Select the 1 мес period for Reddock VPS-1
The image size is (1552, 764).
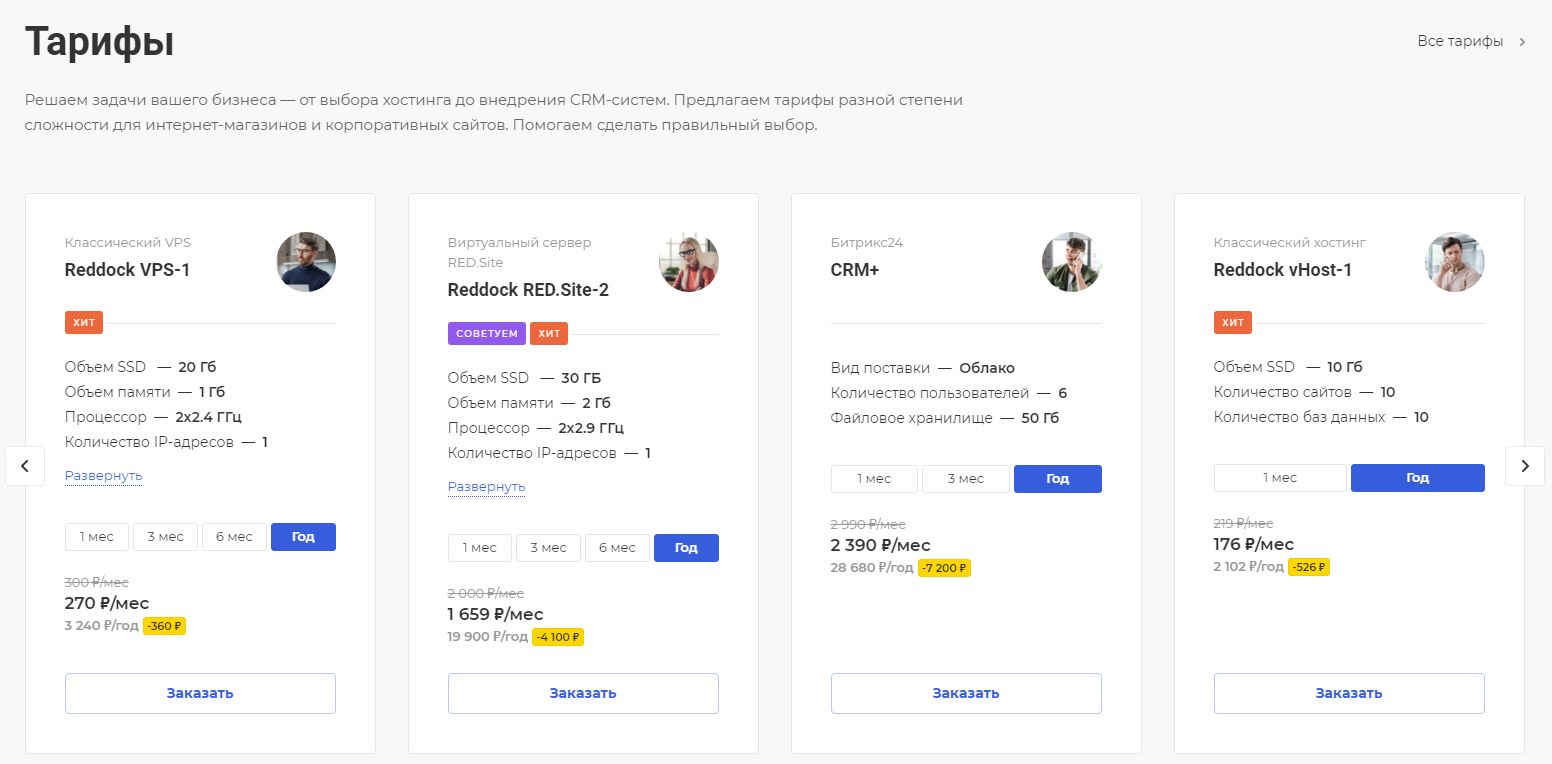[97, 537]
